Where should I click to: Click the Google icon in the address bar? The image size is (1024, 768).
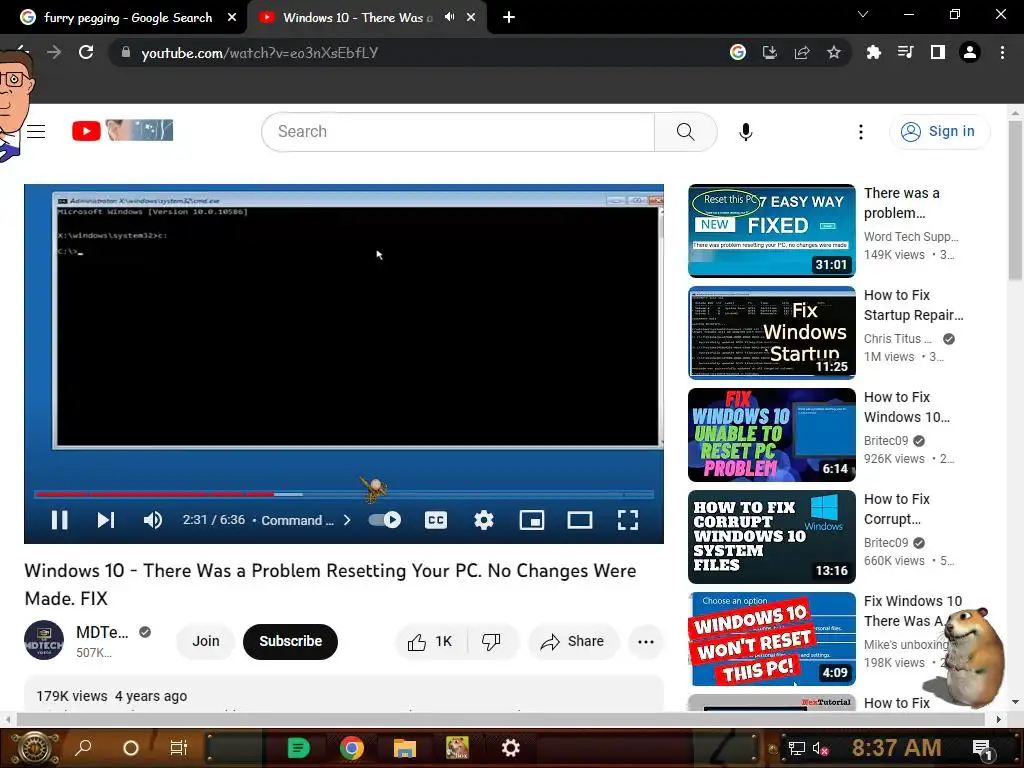[738, 52]
